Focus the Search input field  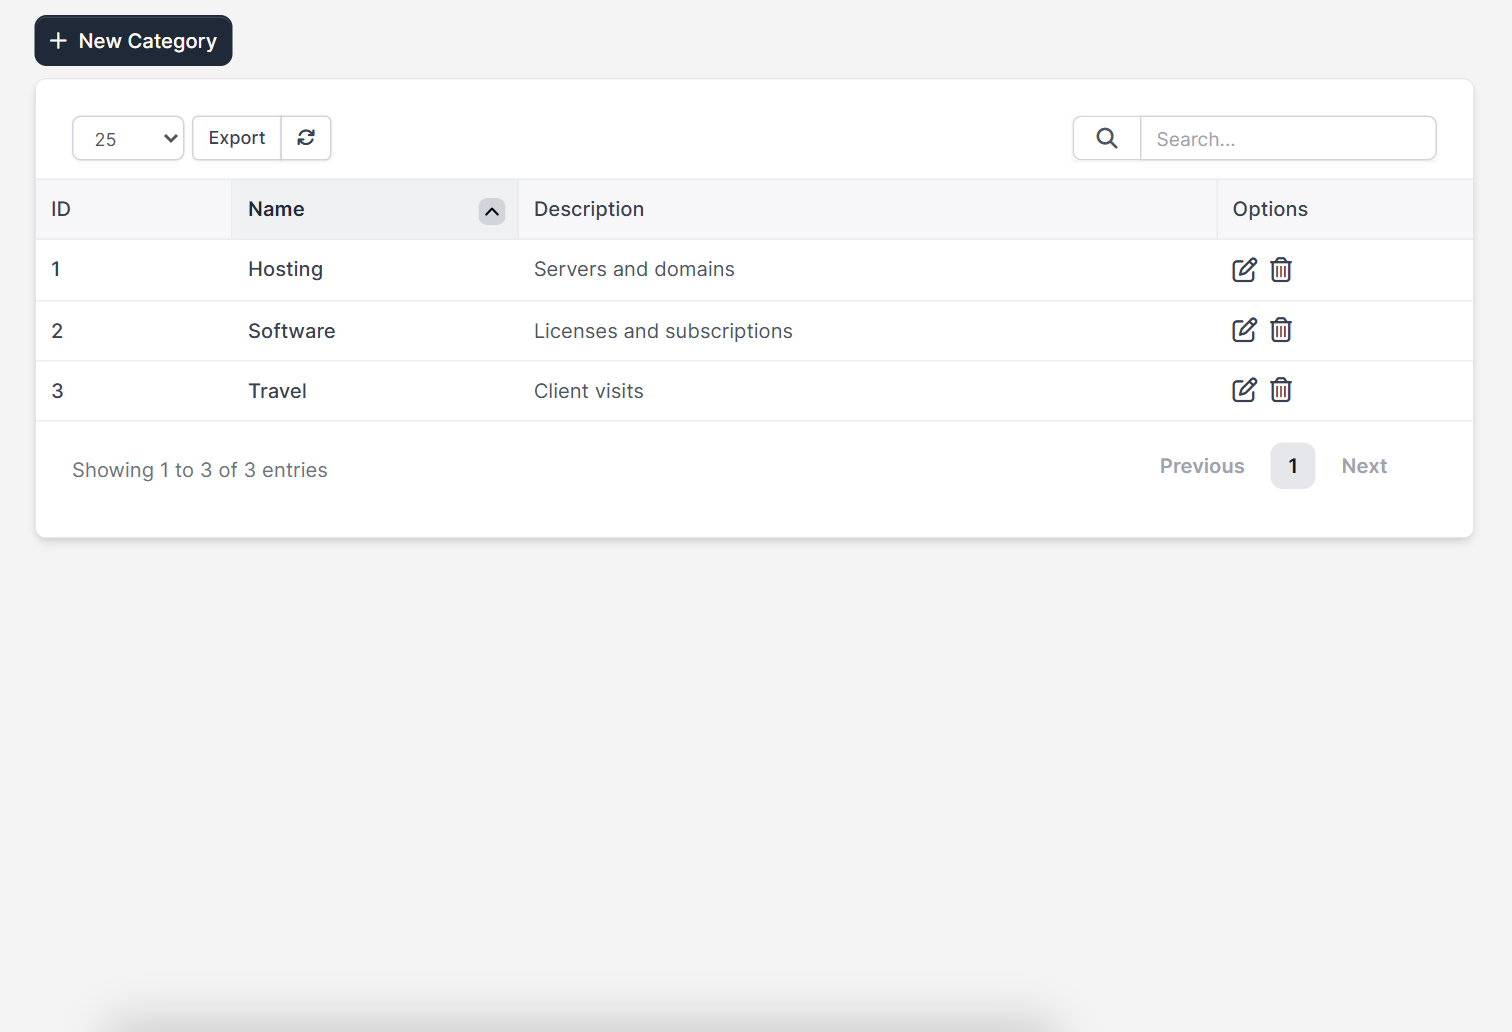pos(1288,138)
